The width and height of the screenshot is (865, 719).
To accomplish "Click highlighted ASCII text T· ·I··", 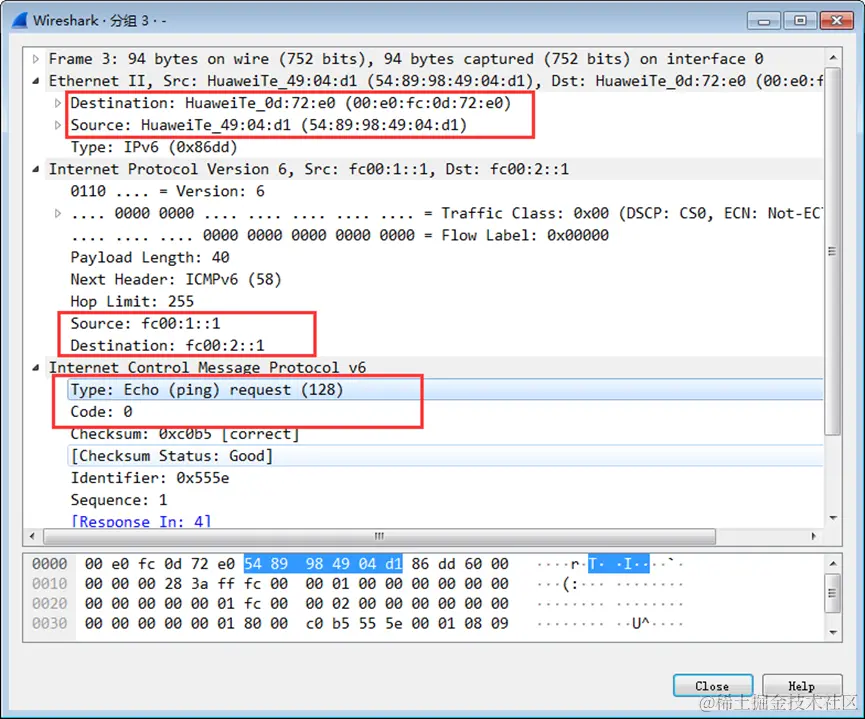I will pos(618,564).
